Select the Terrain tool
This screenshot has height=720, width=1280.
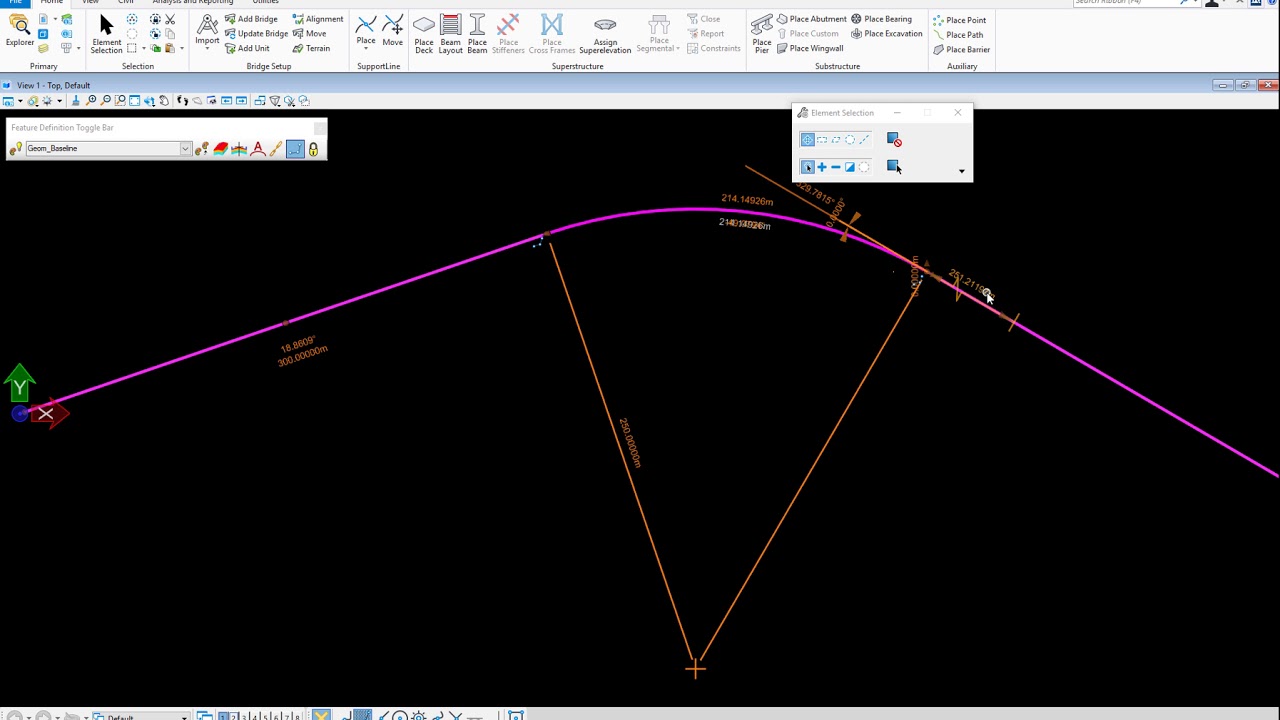(x=311, y=48)
